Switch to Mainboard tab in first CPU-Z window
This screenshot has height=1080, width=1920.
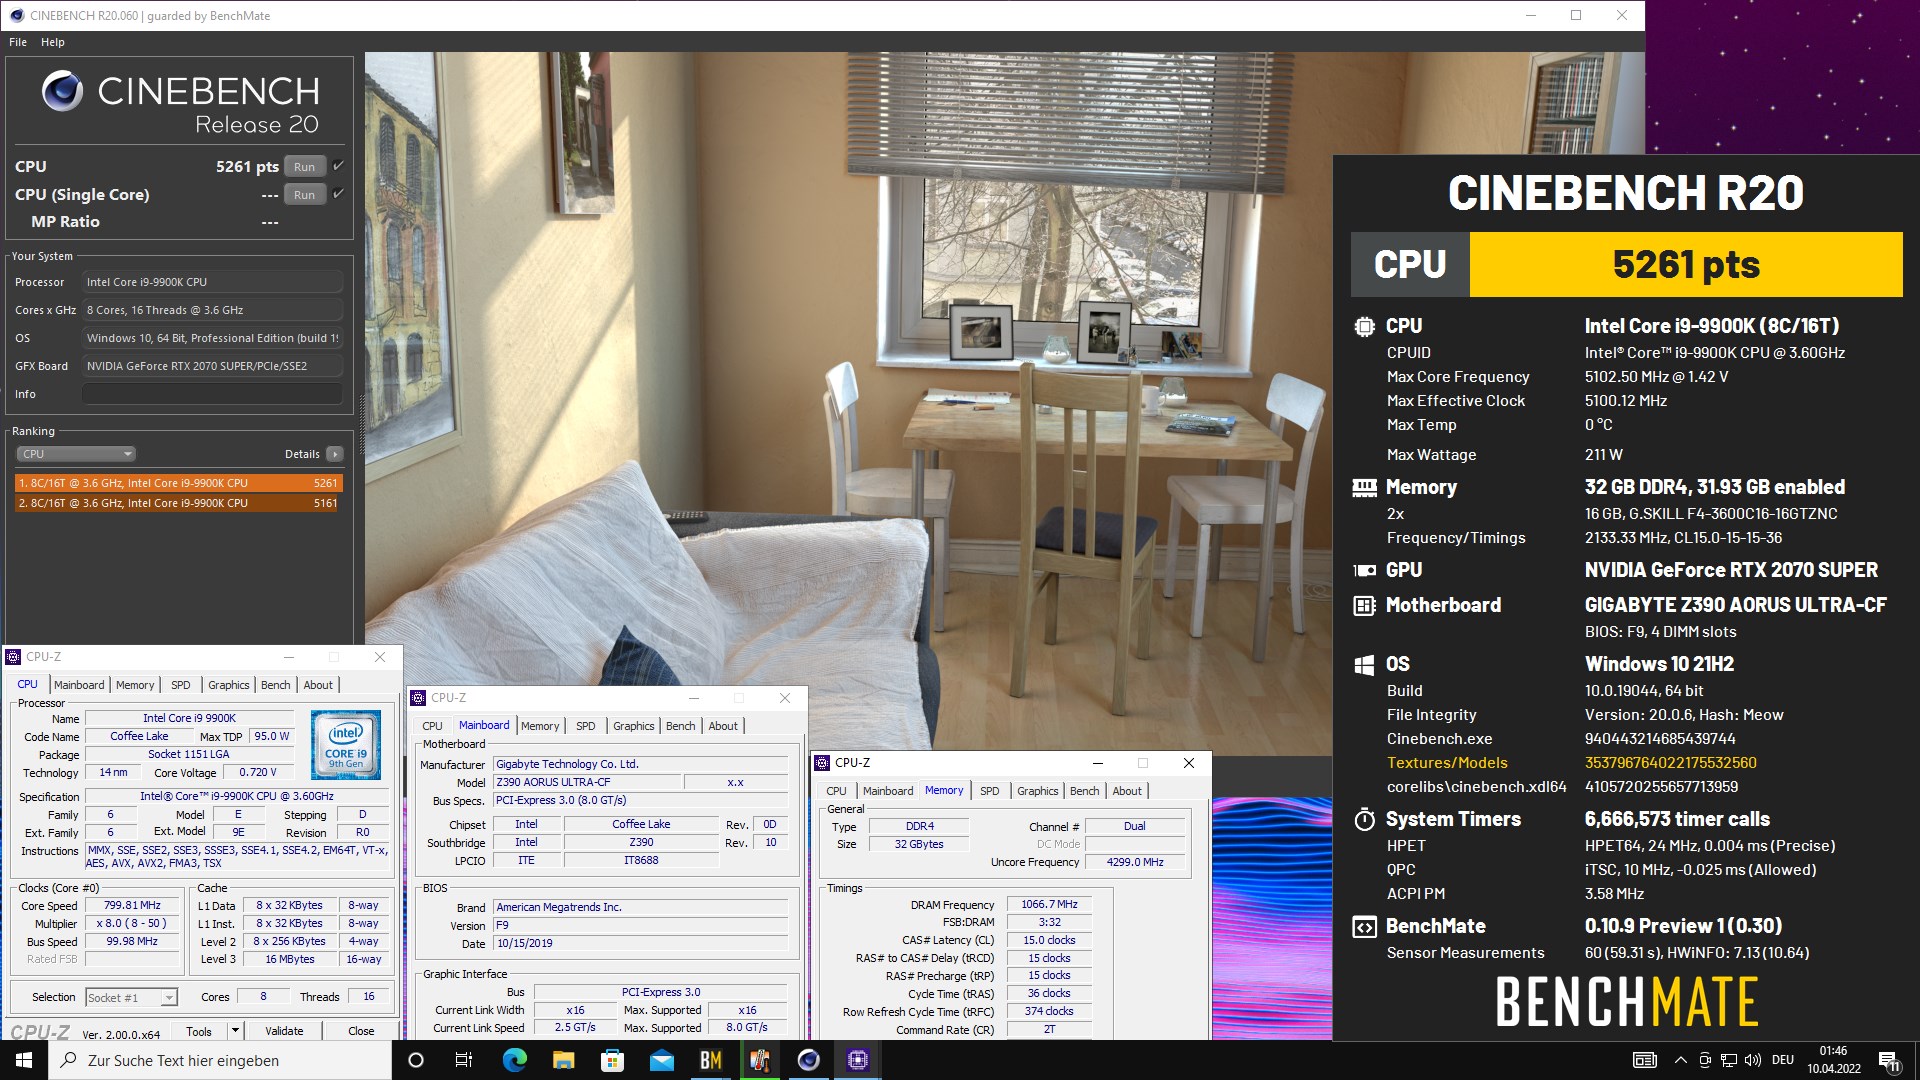pos(79,685)
